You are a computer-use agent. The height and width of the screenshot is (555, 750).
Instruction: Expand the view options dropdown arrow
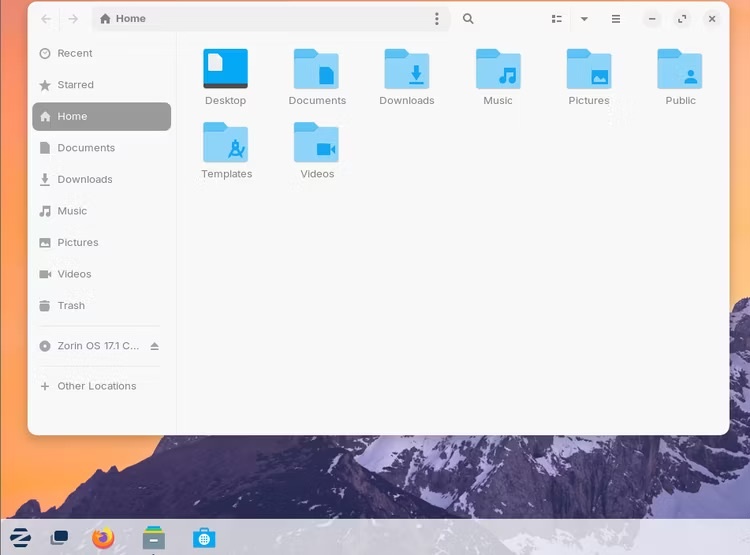(x=584, y=19)
